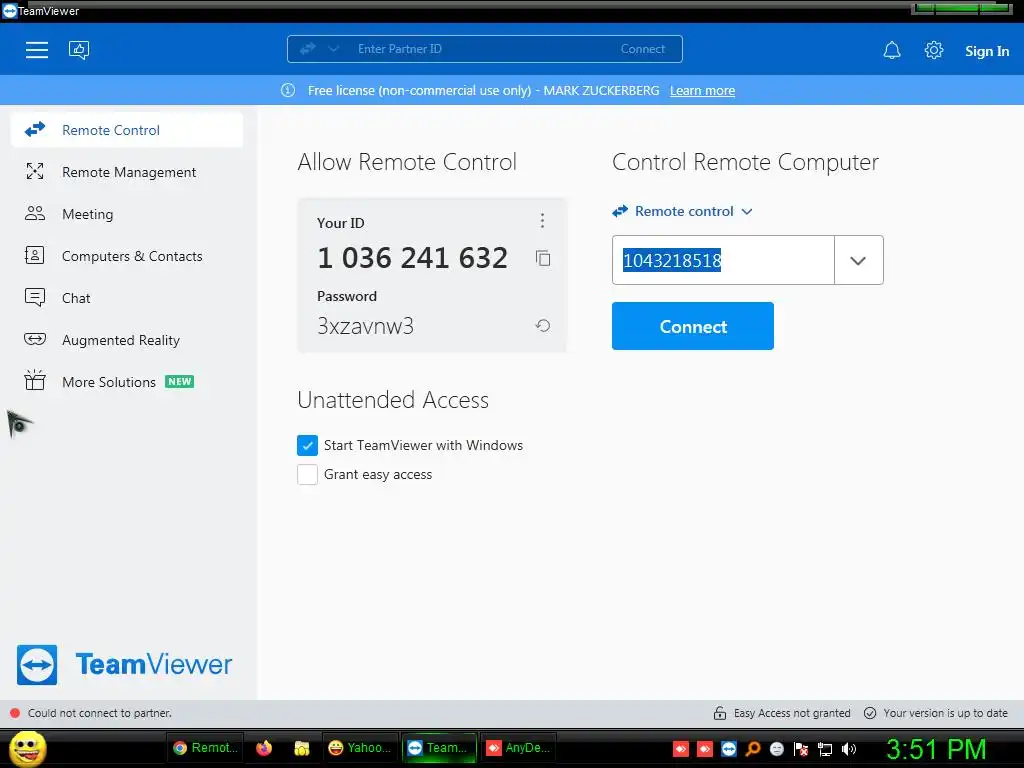This screenshot has width=1024, height=768.
Task: Click the Augmented Reality headset icon
Action: [35, 339]
